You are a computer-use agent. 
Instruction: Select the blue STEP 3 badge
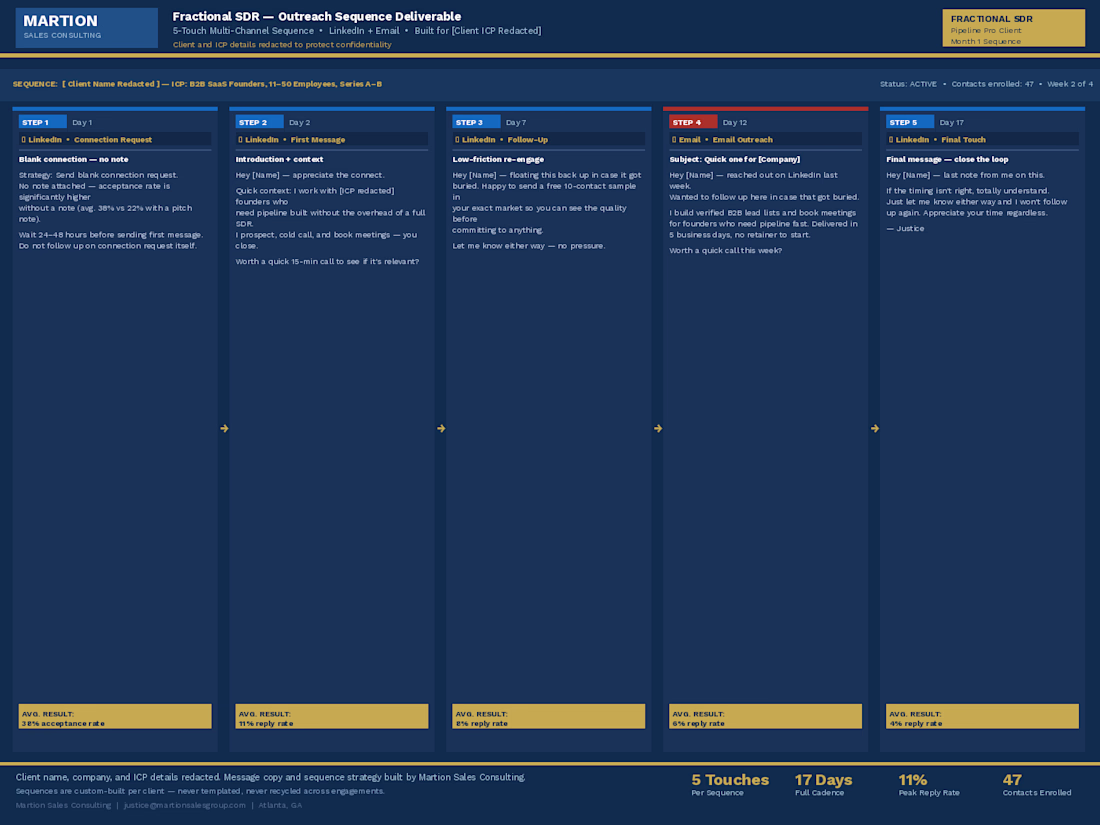pos(476,122)
